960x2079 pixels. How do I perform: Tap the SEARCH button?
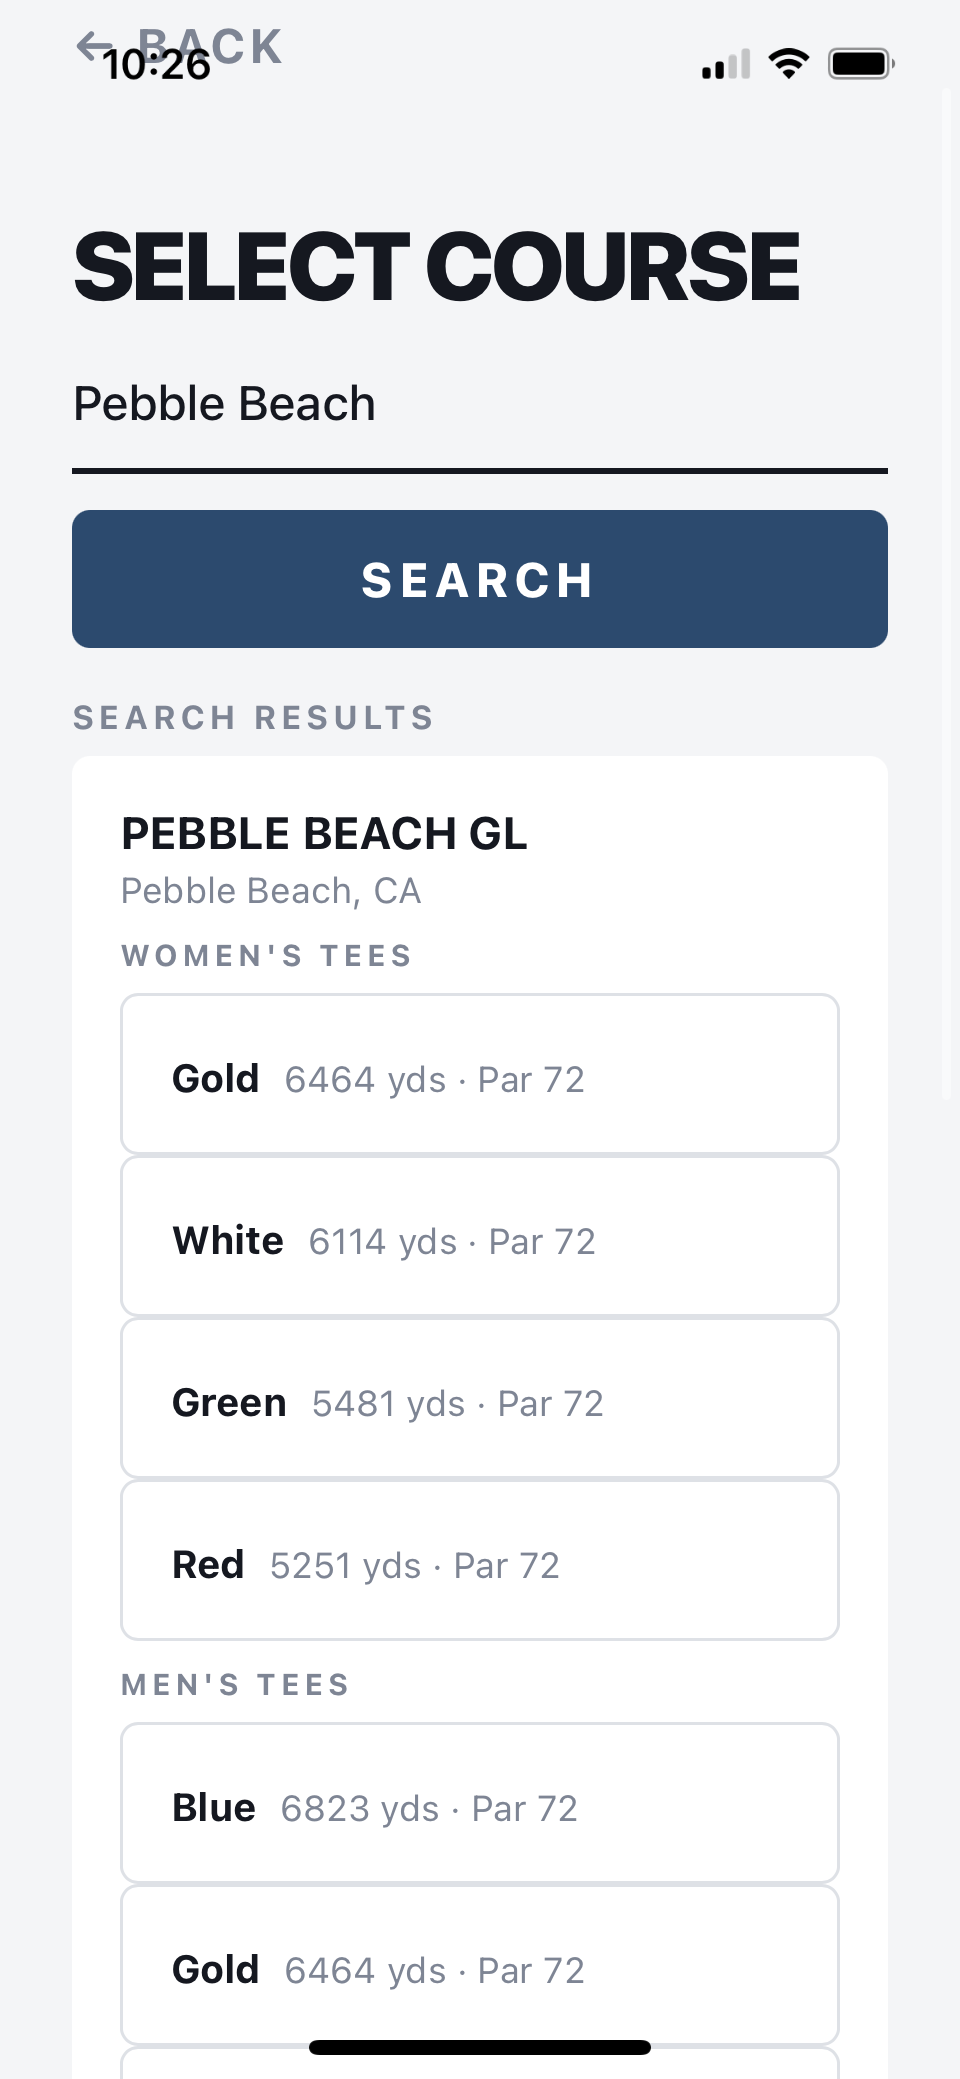coord(480,579)
